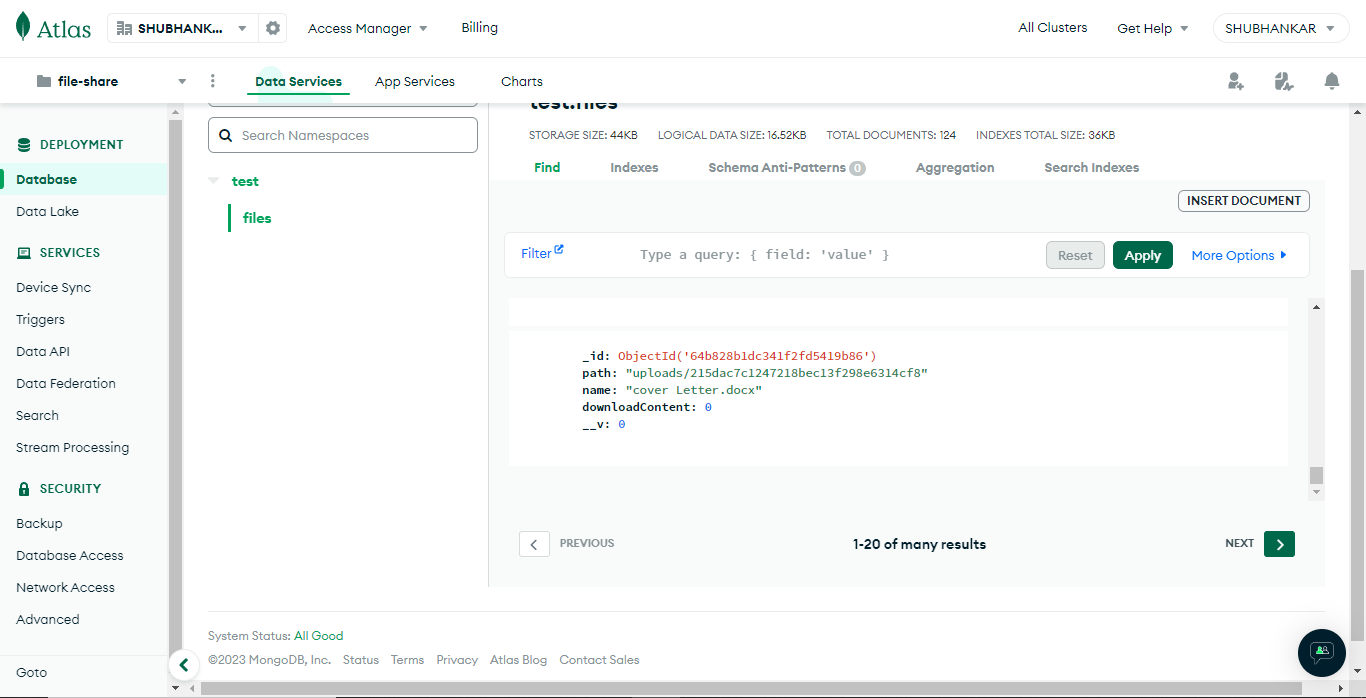Click the Contact Sales link

tap(599, 660)
